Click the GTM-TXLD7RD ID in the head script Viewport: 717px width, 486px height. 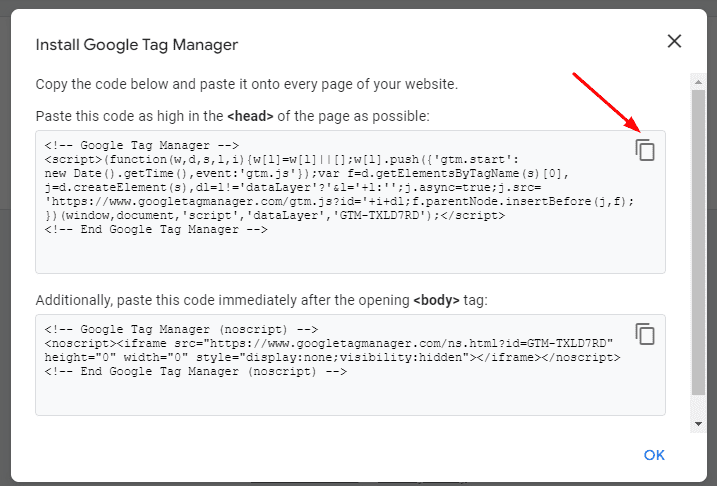(x=379, y=215)
